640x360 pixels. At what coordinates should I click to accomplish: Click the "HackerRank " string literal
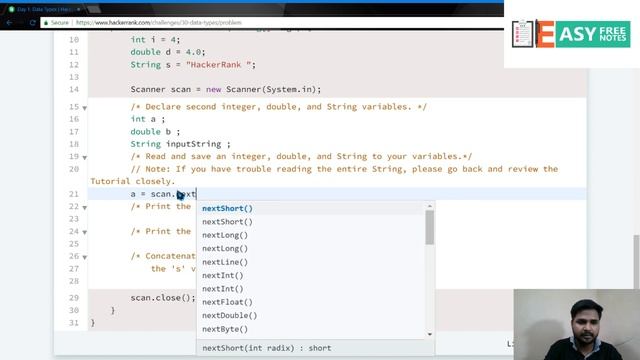click(218, 65)
